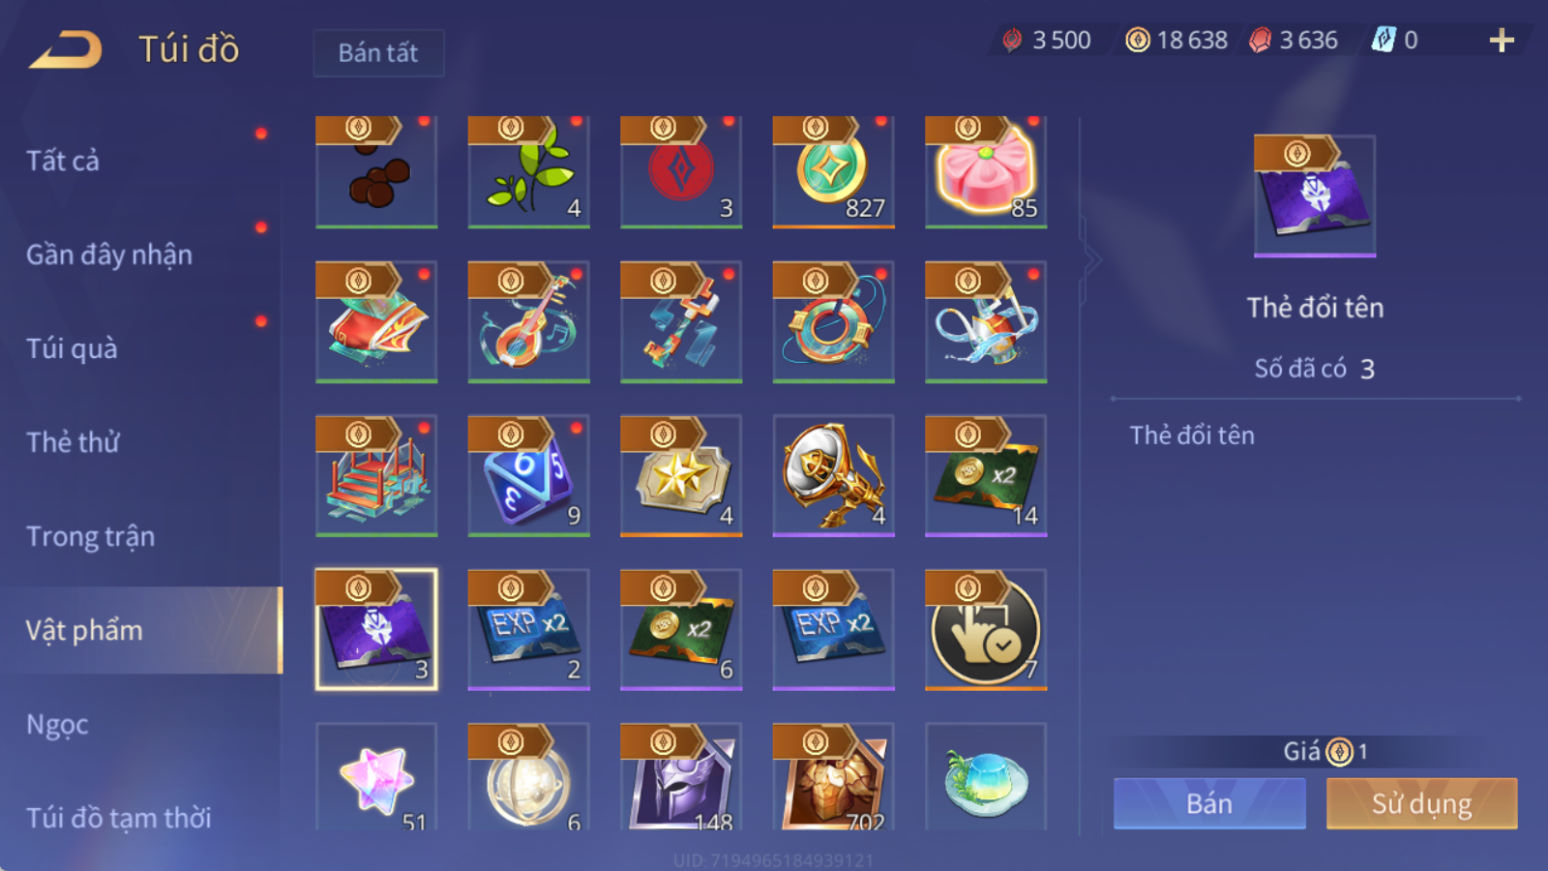This screenshot has width=1548, height=871.
Task: Select the blue dice item
Action: (529, 476)
